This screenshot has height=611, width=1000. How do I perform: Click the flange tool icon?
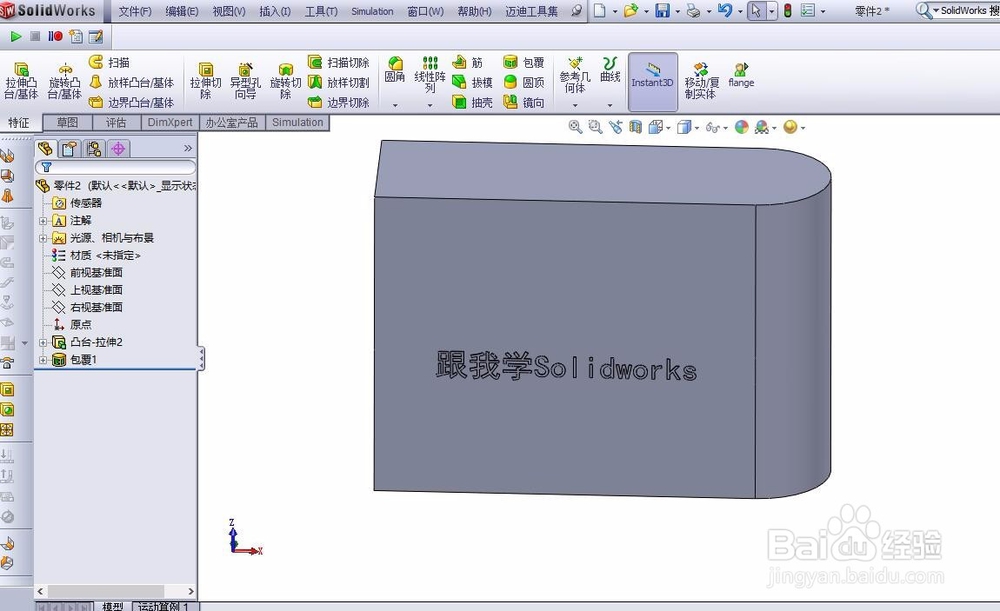point(741,75)
